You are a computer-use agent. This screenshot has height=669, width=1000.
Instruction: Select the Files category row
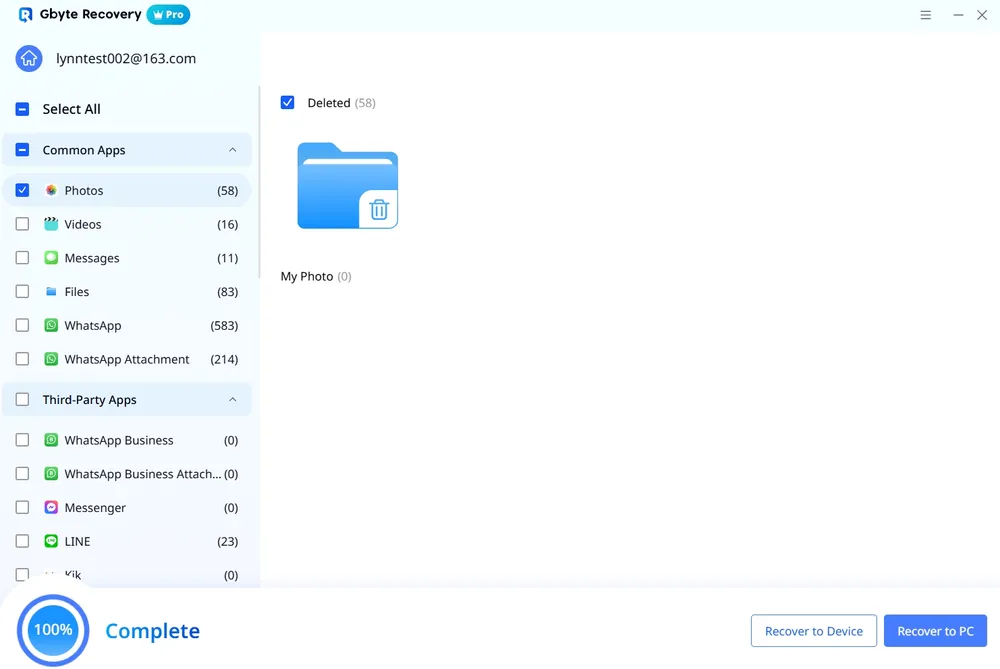127,291
